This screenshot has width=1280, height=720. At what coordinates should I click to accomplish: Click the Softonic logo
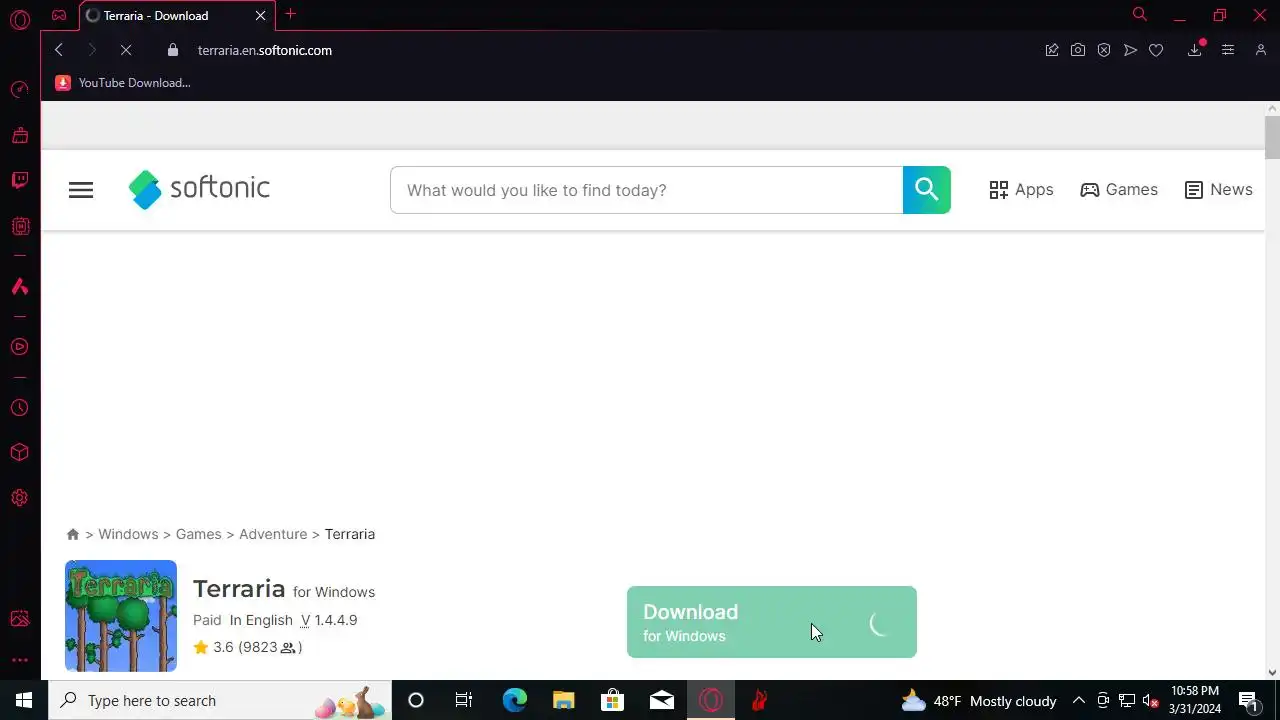199,189
